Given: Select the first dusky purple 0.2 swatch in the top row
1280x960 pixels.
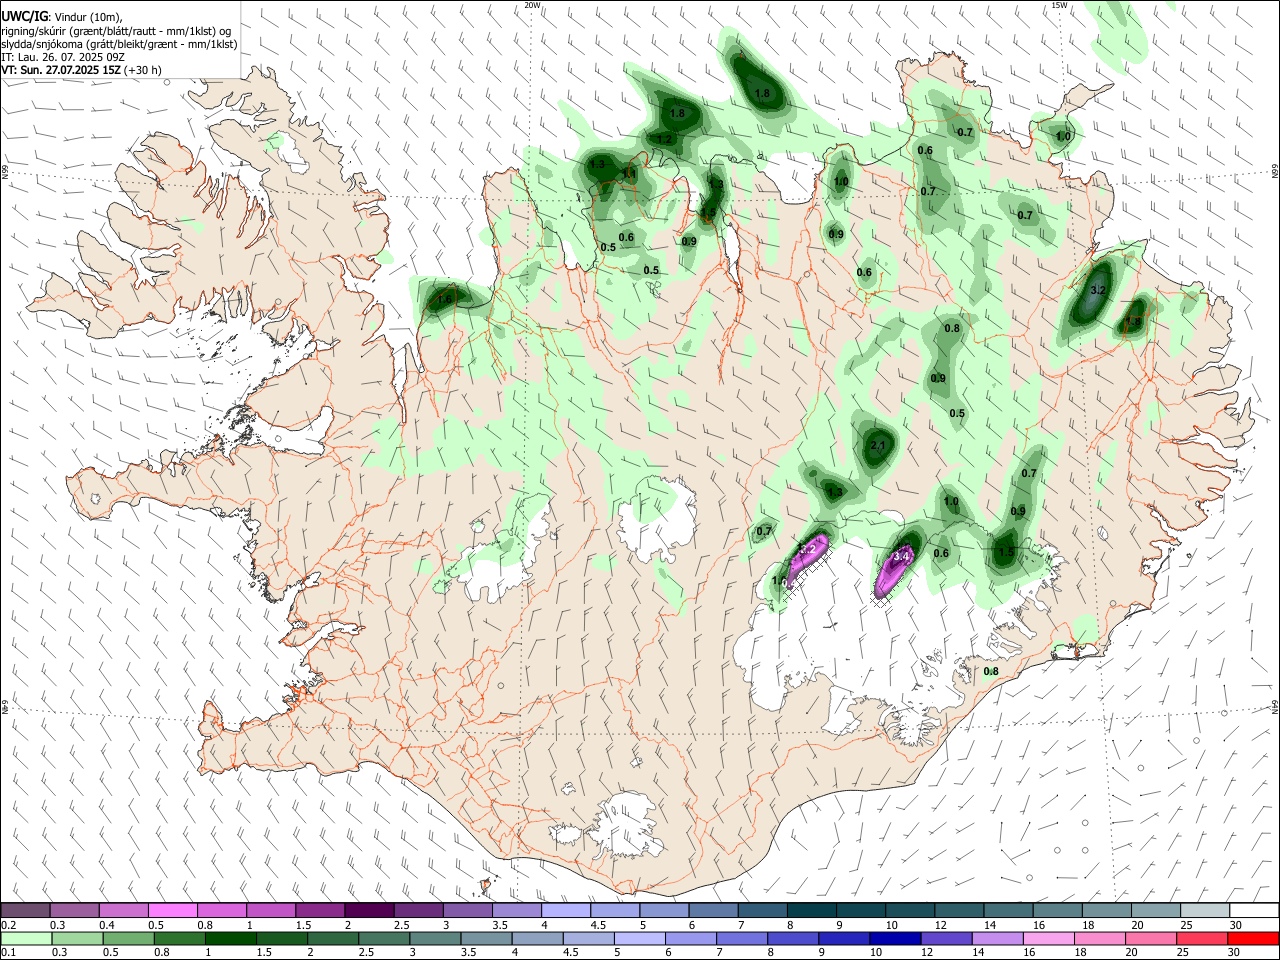Looking at the screenshot, I should pyautogui.click(x=25, y=910).
